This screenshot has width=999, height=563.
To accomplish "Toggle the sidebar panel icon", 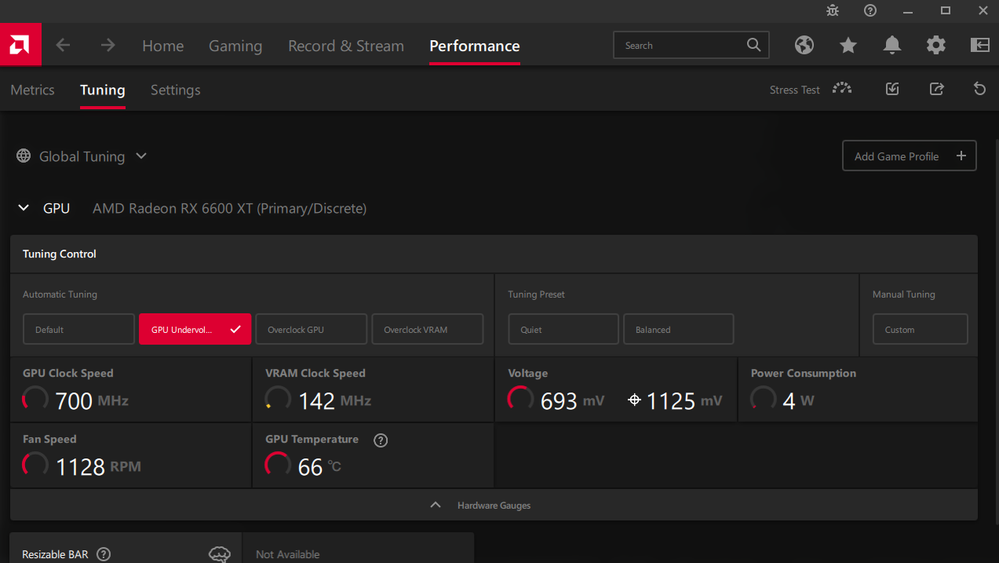I will pos(980,45).
